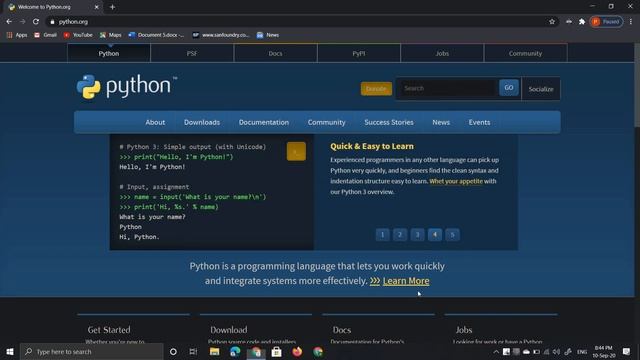Go to slide 5 of carousel
The height and width of the screenshot is (360, 640).
click(x=452, y=235)
